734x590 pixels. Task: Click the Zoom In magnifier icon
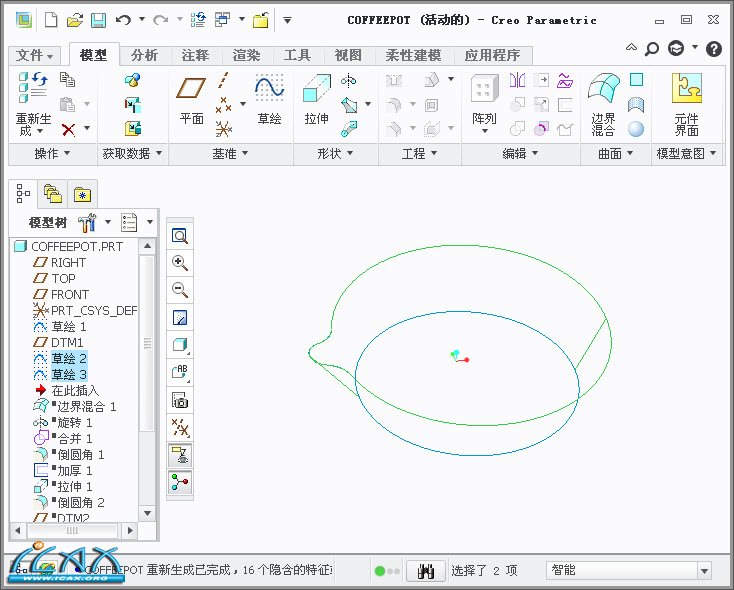tap(180, 263)
